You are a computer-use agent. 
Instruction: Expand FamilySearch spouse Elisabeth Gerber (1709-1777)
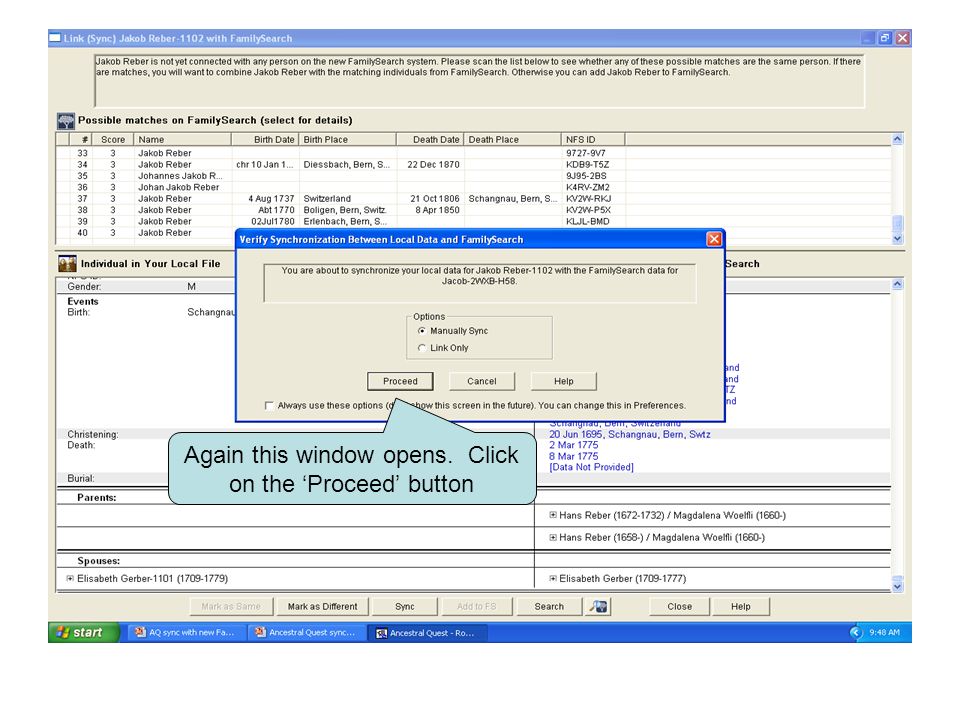tap(553, 579)
